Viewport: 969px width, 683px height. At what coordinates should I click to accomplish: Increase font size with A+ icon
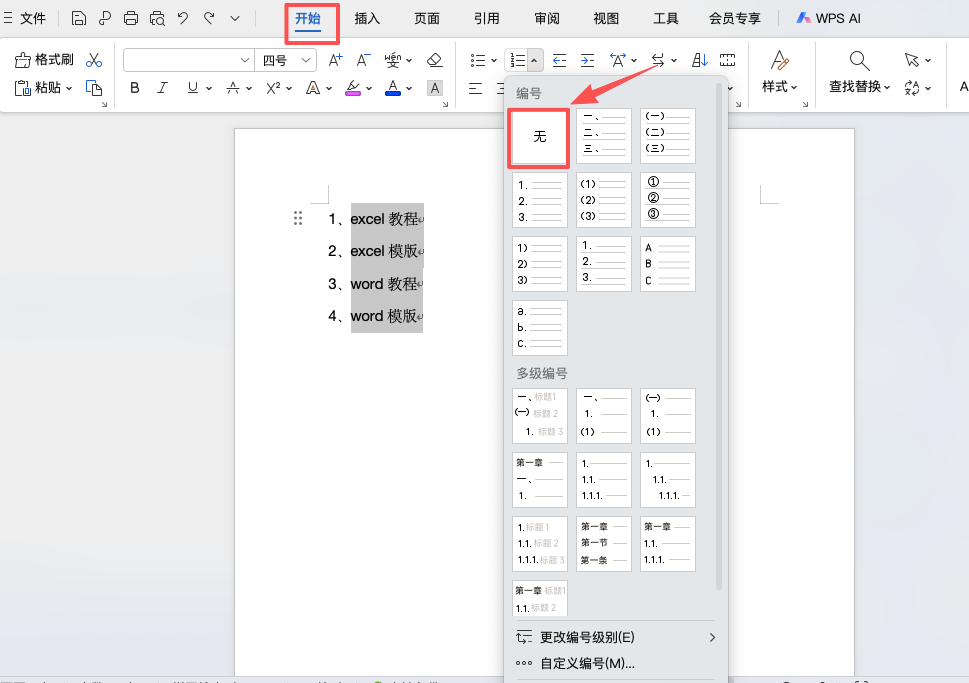(x=336, y=60)
